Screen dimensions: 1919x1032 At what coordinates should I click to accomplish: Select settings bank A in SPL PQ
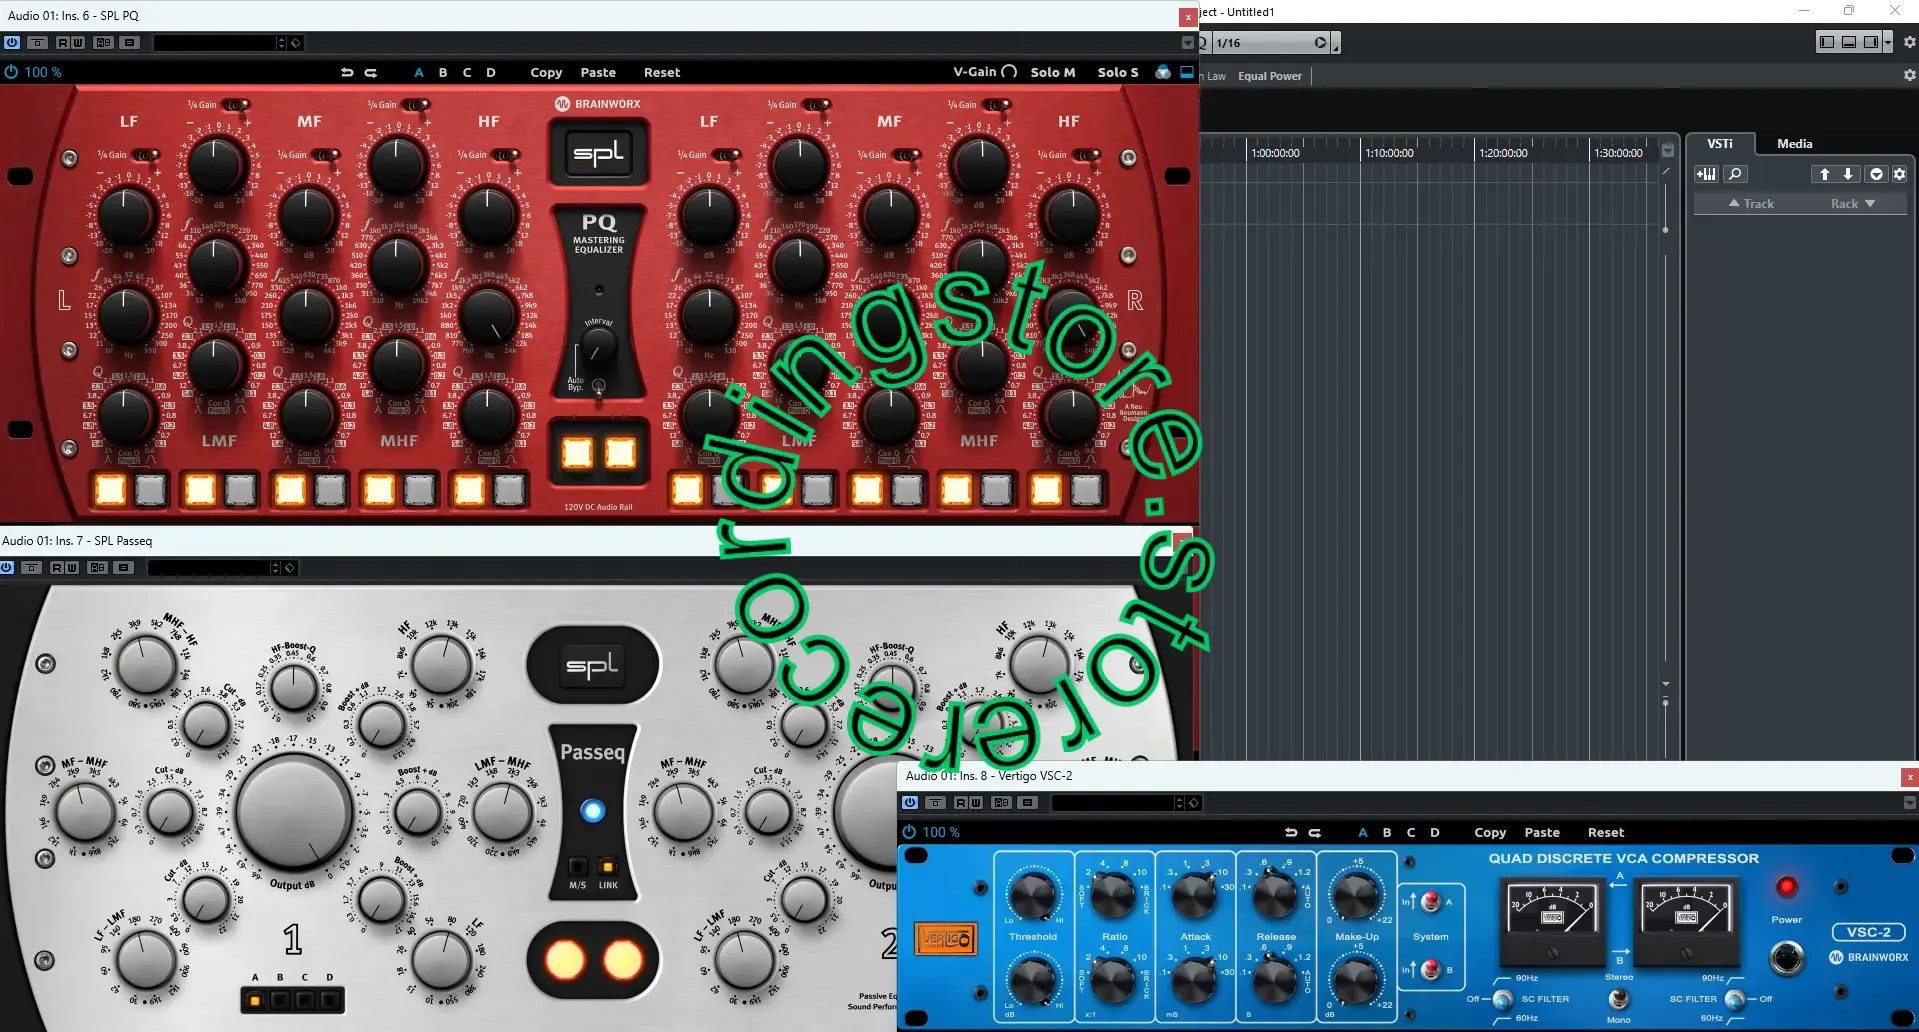[418, 72]
